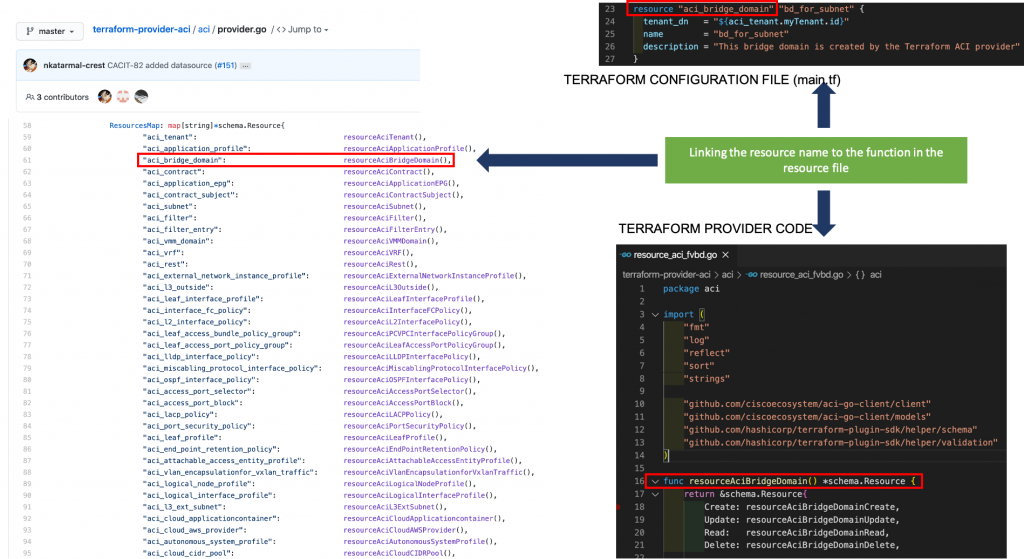Image resolution: width=1024 pixels, height=559 pixels.
Task: Collapse the resourceAciBridgeDomain function fold arrow
Action: pyautogui.click(x=655, y=481)
